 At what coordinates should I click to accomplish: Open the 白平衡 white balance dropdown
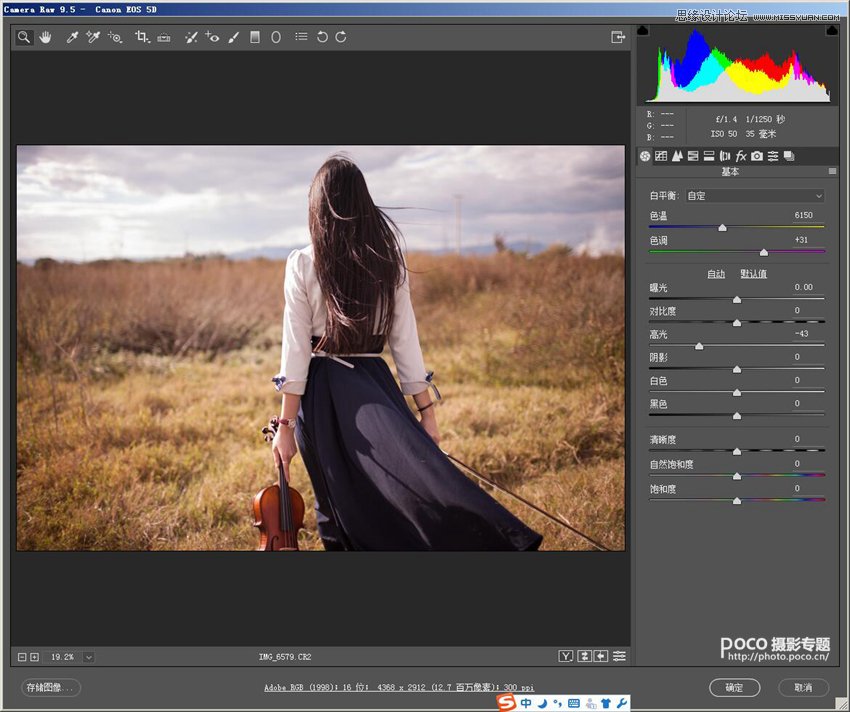(754, 196)
